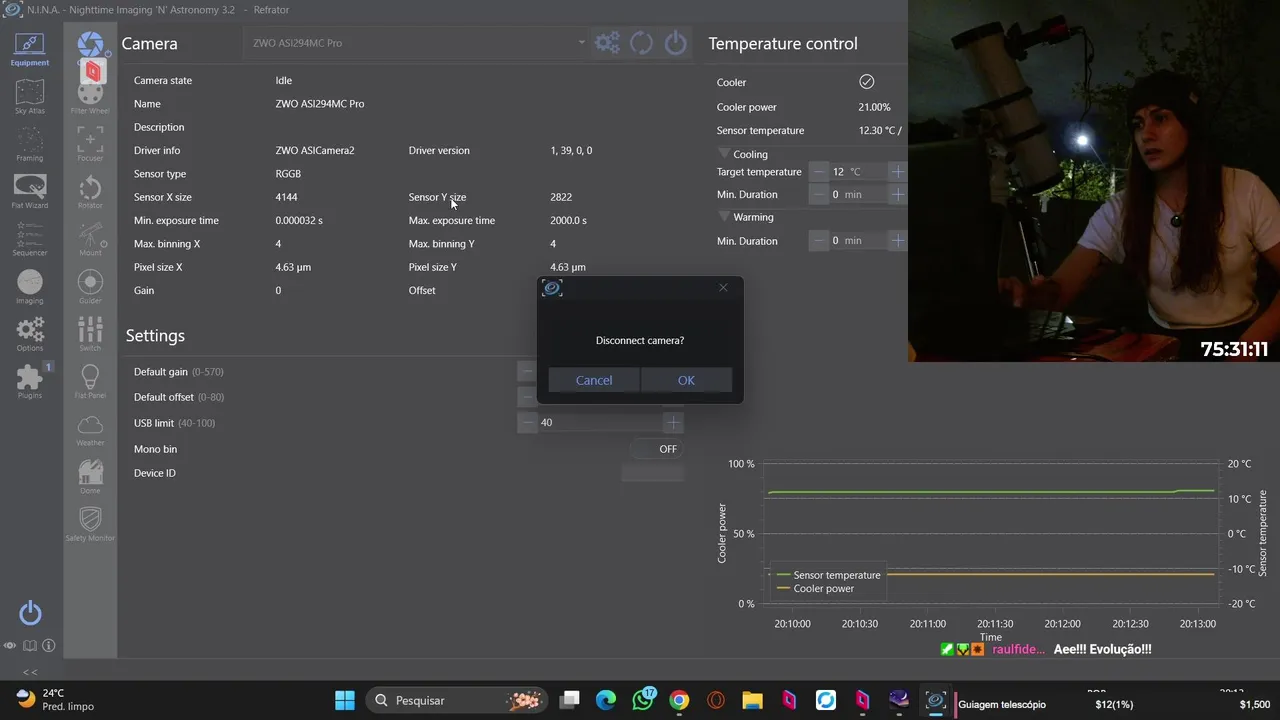The image size is (1280, 720).
Task: Open the Sky Atlas tab
Action: [x=30, y=97]
